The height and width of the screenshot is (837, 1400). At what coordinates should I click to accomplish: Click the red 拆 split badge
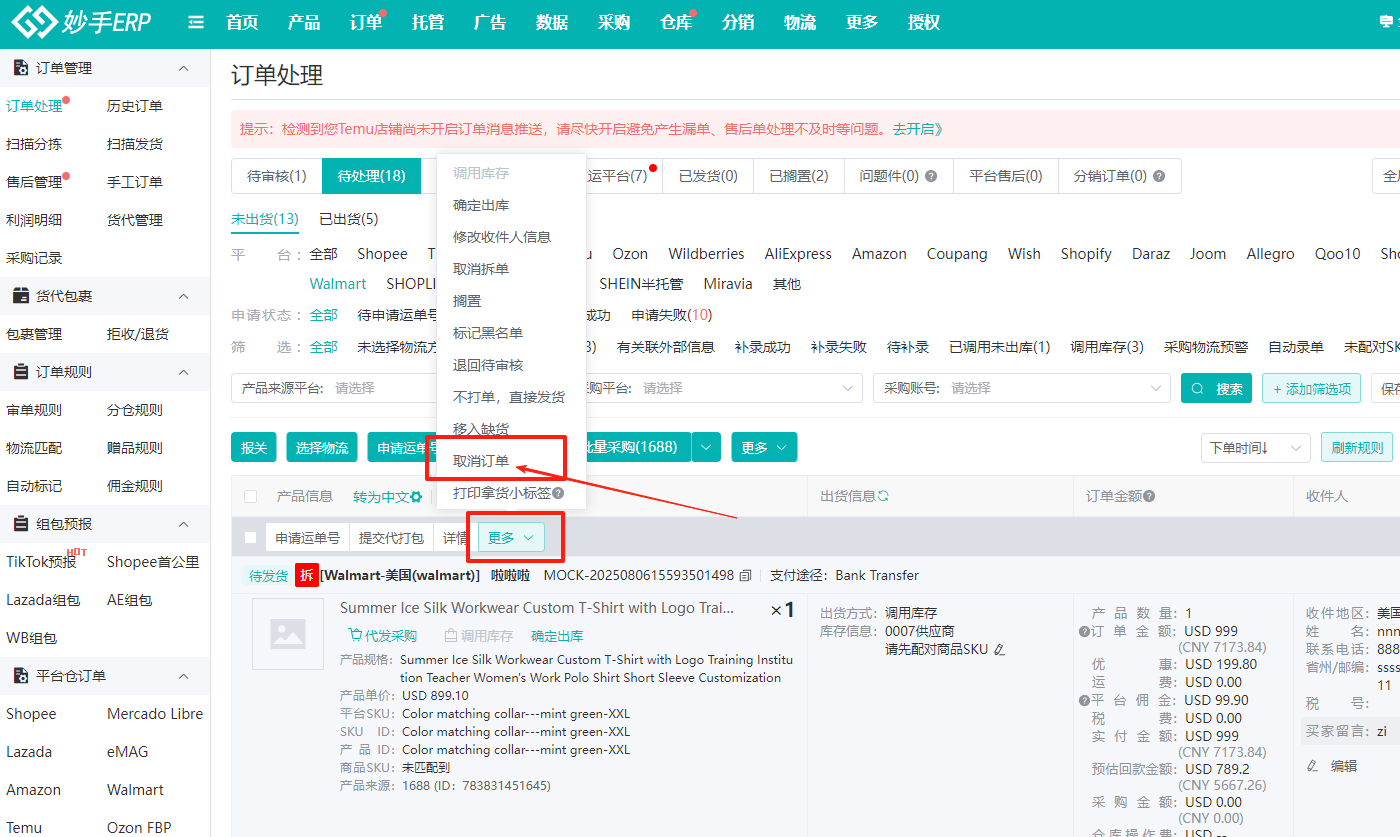point(307,575)
